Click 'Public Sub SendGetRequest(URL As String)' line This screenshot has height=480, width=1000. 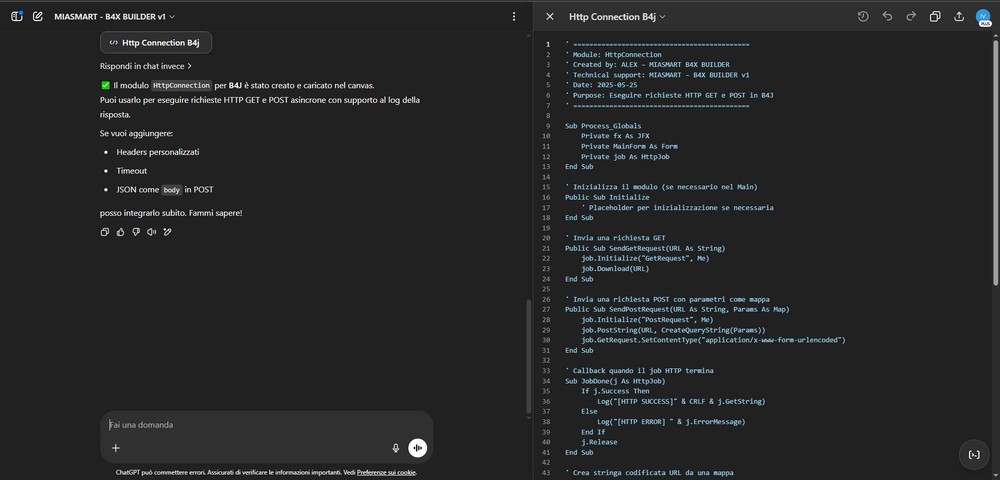[645, 249]
